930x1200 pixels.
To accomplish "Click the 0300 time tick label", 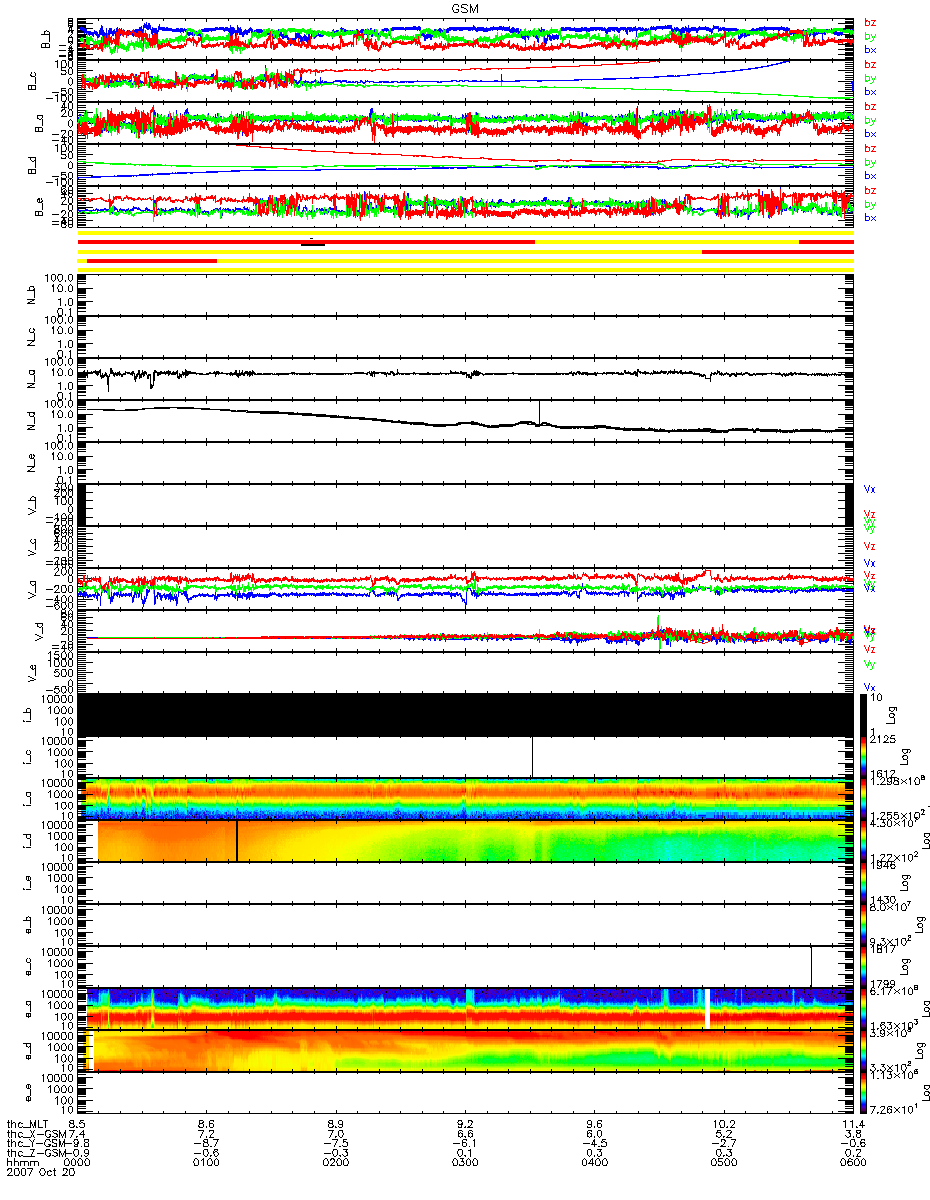I will (466, 1163).
